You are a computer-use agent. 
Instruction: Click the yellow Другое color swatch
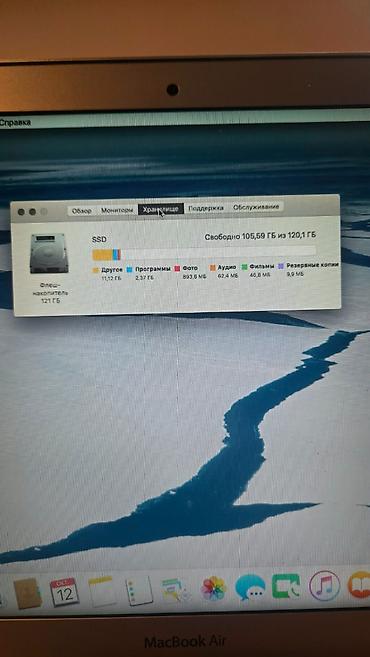[96, 270]
